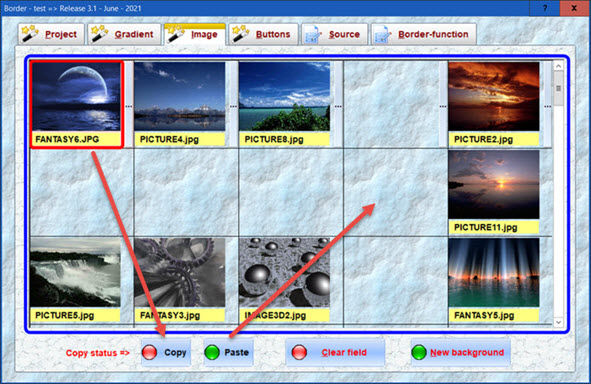The width and height of the screenshot is (591, 384).
Task: Click the help question mark in title bar
Action: [x=545, y=8]
